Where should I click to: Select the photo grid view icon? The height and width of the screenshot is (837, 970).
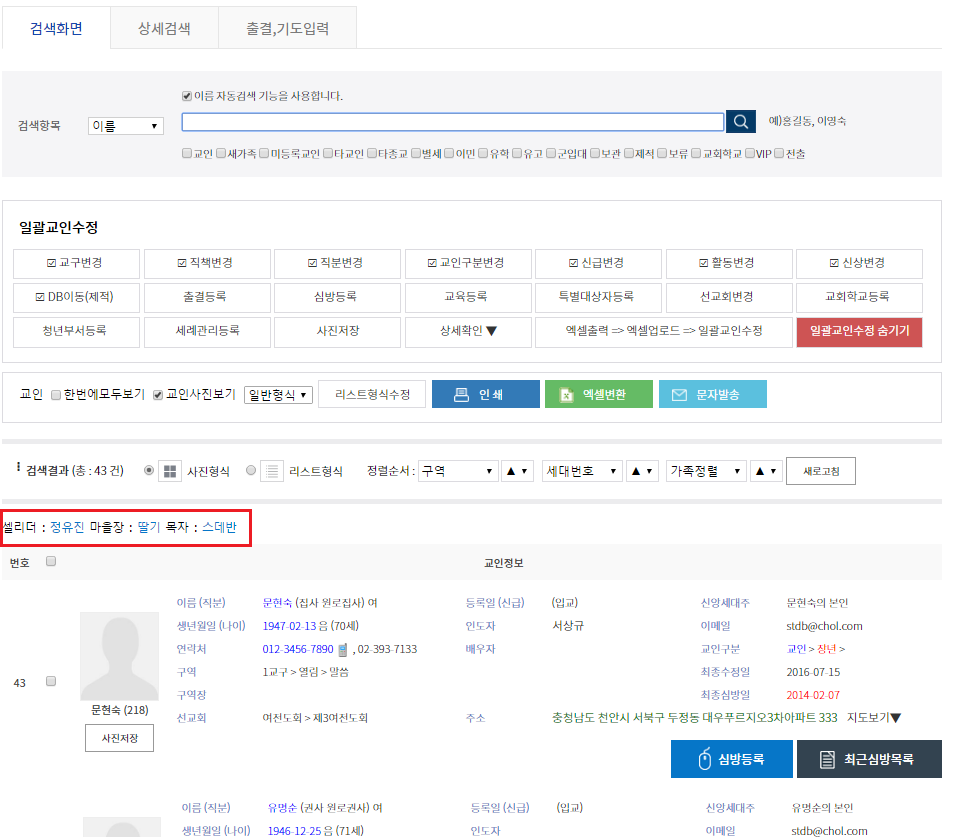pos(170,471)
